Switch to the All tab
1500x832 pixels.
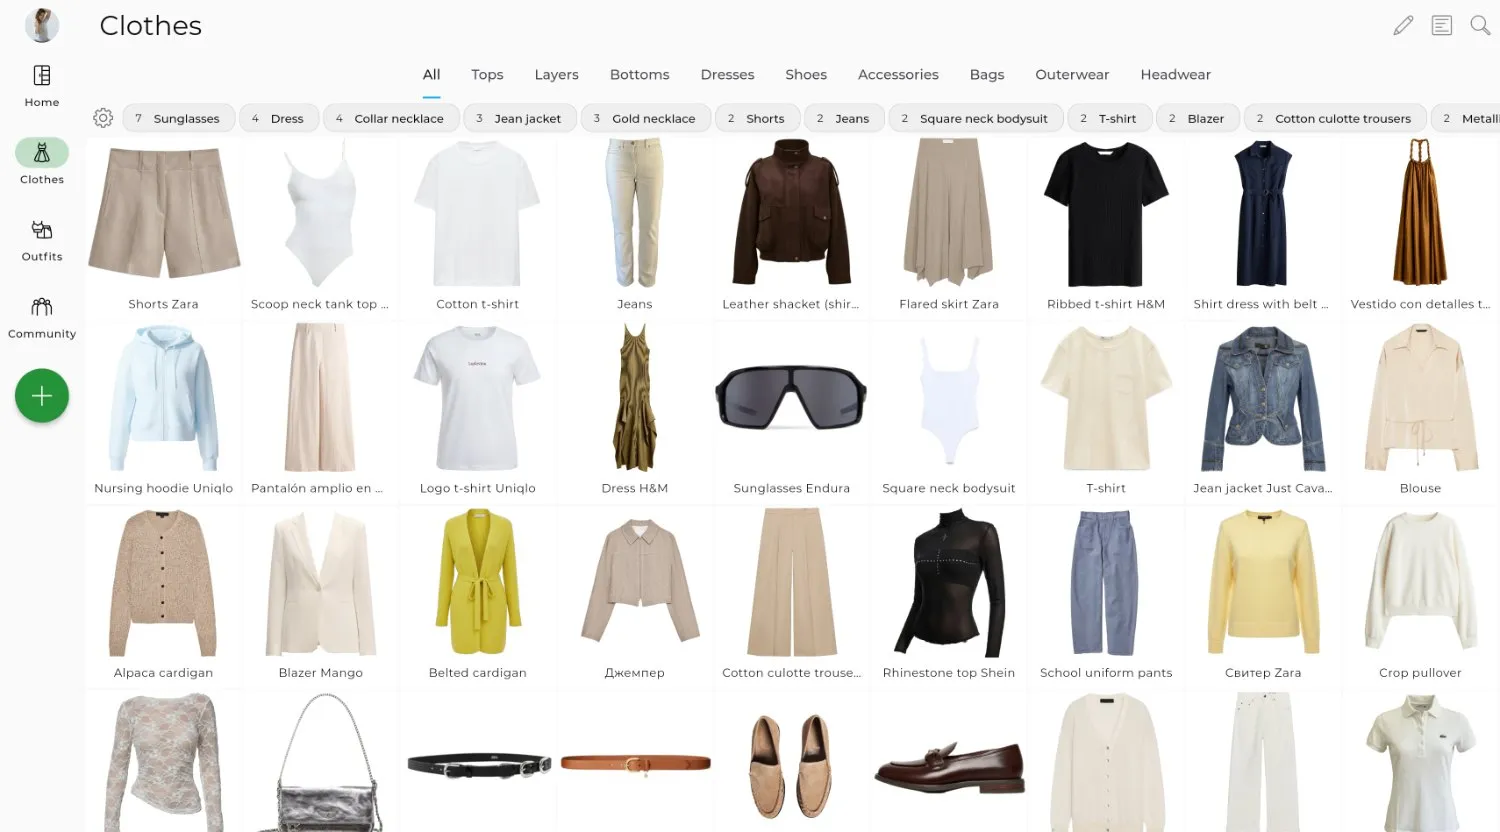coord(431,74)
